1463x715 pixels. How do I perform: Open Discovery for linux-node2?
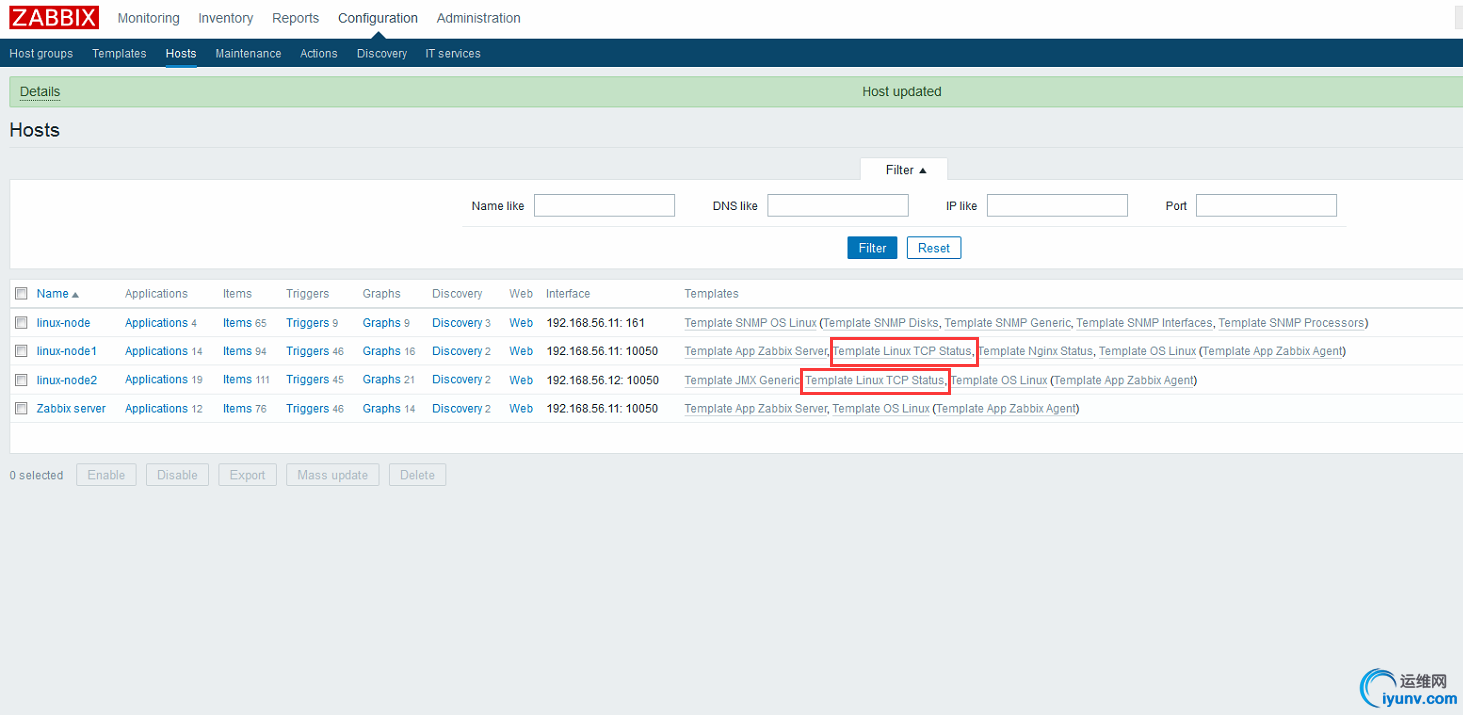pyautogui.click(x=457, y=380)
